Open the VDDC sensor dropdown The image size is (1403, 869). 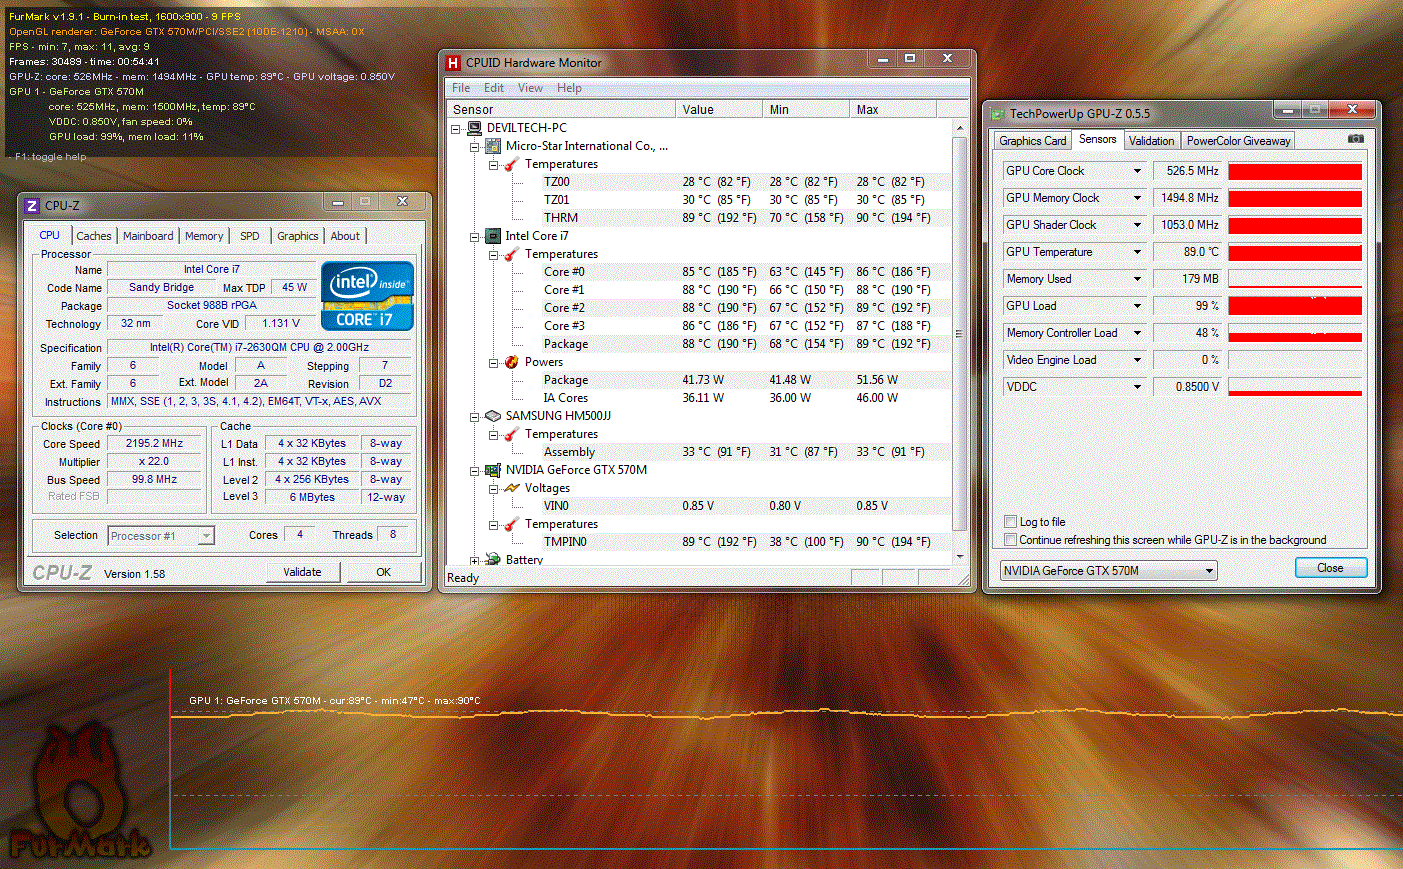(1137, 387)
